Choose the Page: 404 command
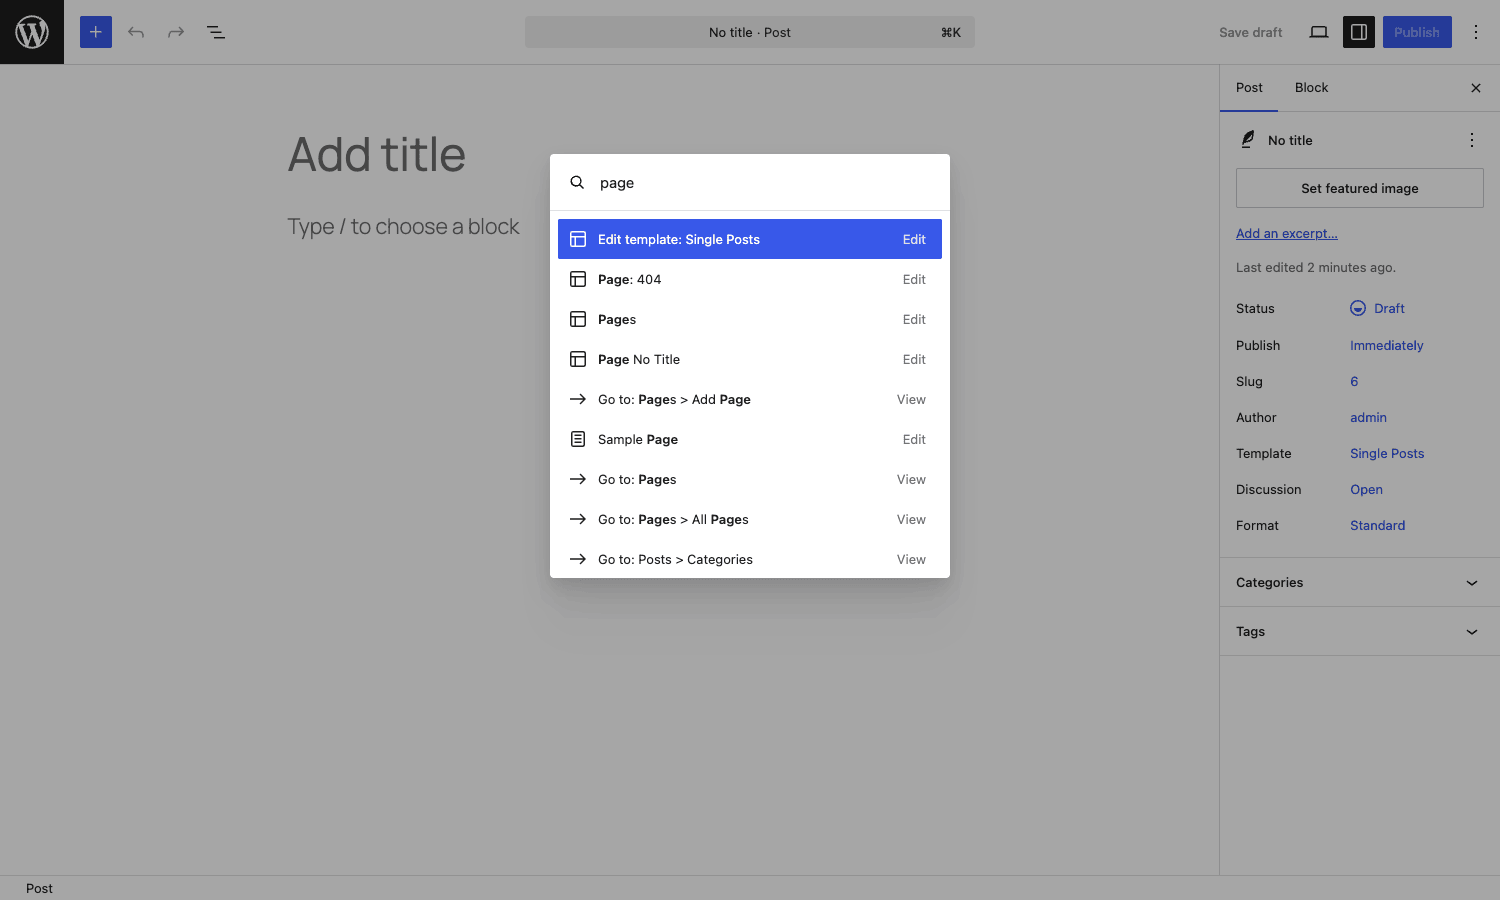The width and height of the screenshot is (1500, 900). point(750,279)
